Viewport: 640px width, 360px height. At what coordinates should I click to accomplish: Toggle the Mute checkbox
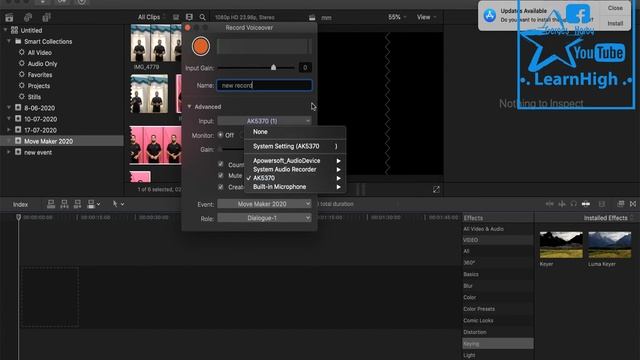click(220, 175)
